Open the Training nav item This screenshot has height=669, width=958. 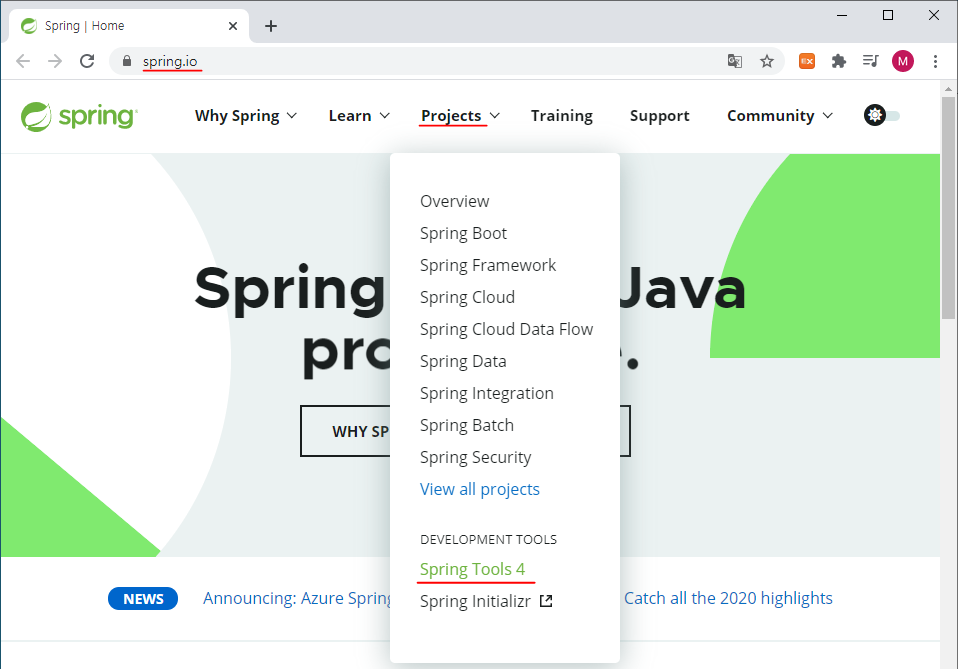(561, 115)
